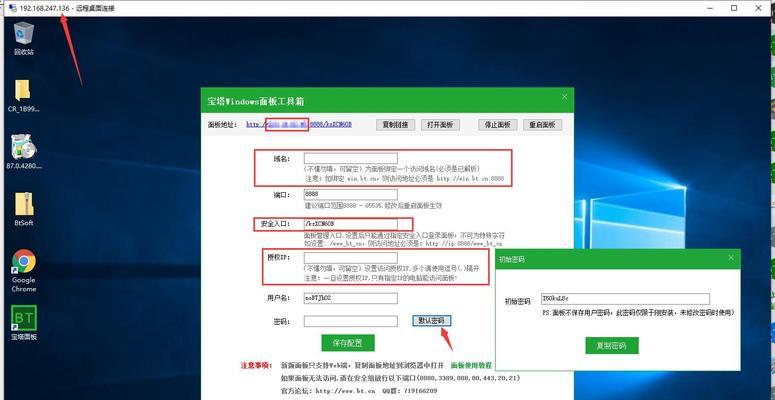This screenshot has height=400, width=775.
Task: Focus the 密码 input field
Action: (x=350, y=321)
